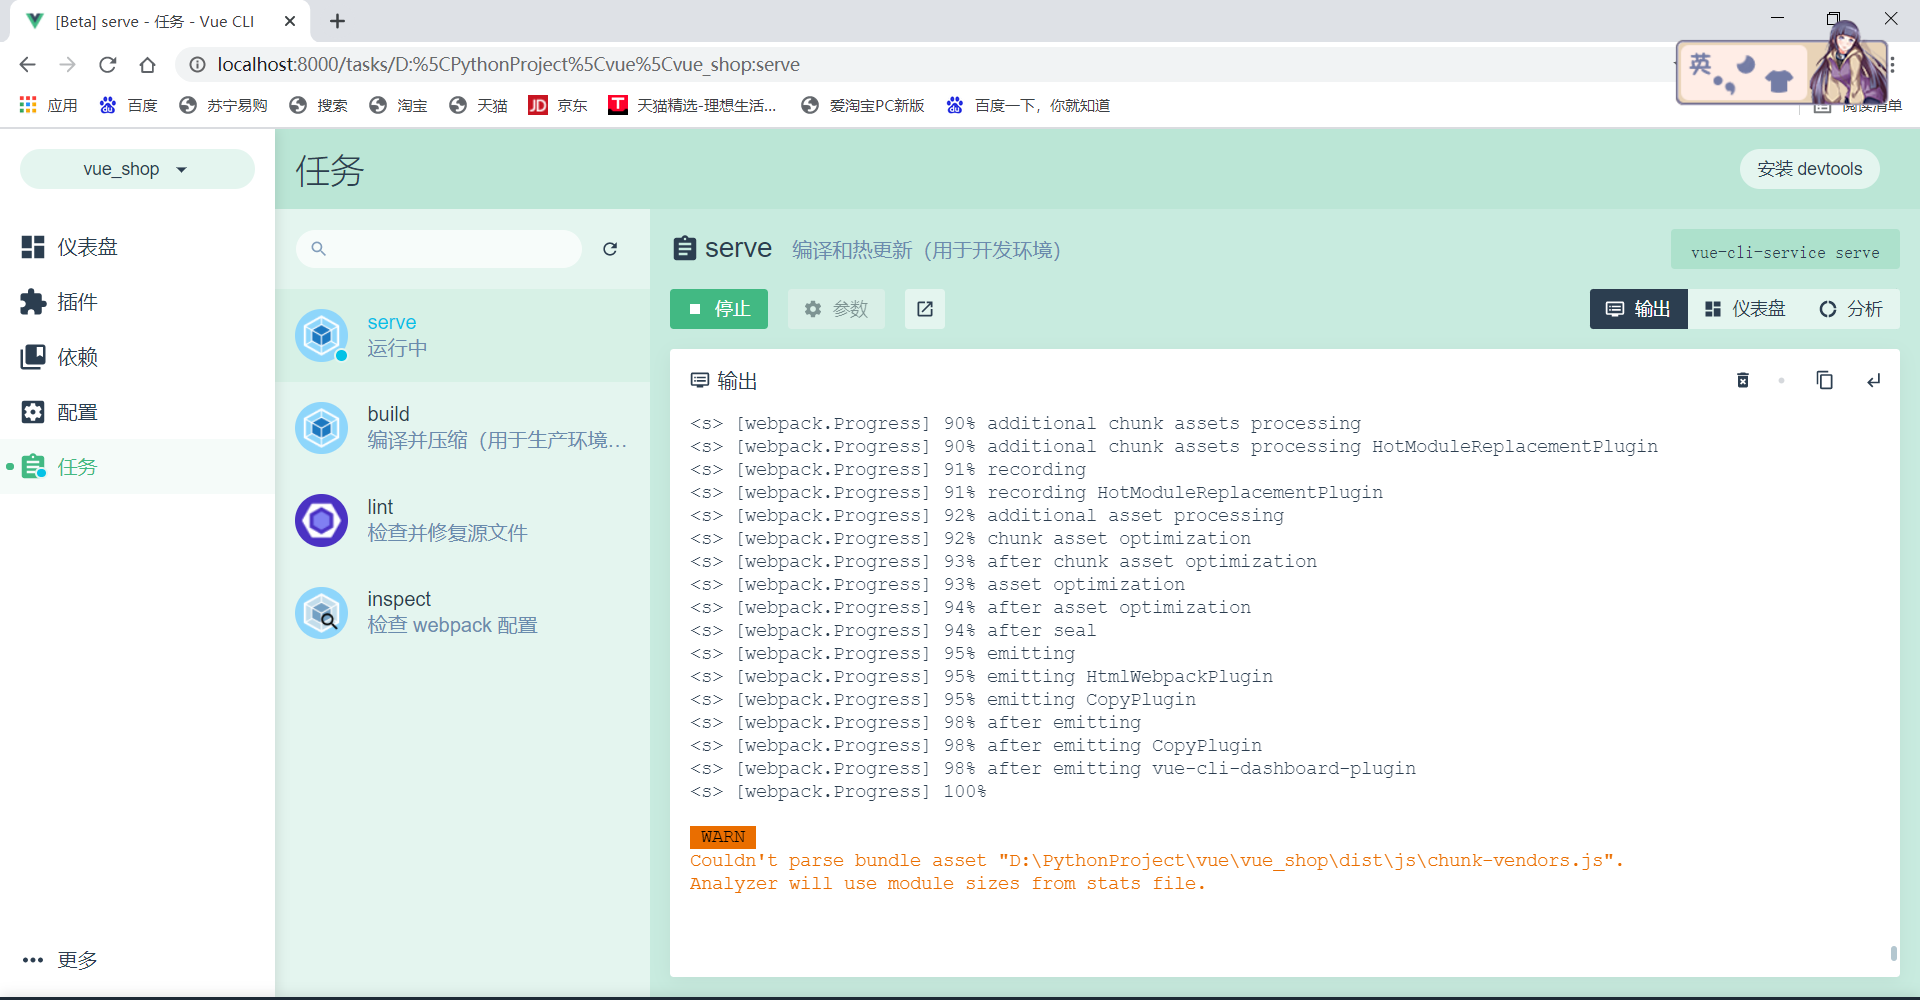This screenshot has height=1000, width=1920.
Task: Expand the 更多 more menu
Action: click(137, 960)
